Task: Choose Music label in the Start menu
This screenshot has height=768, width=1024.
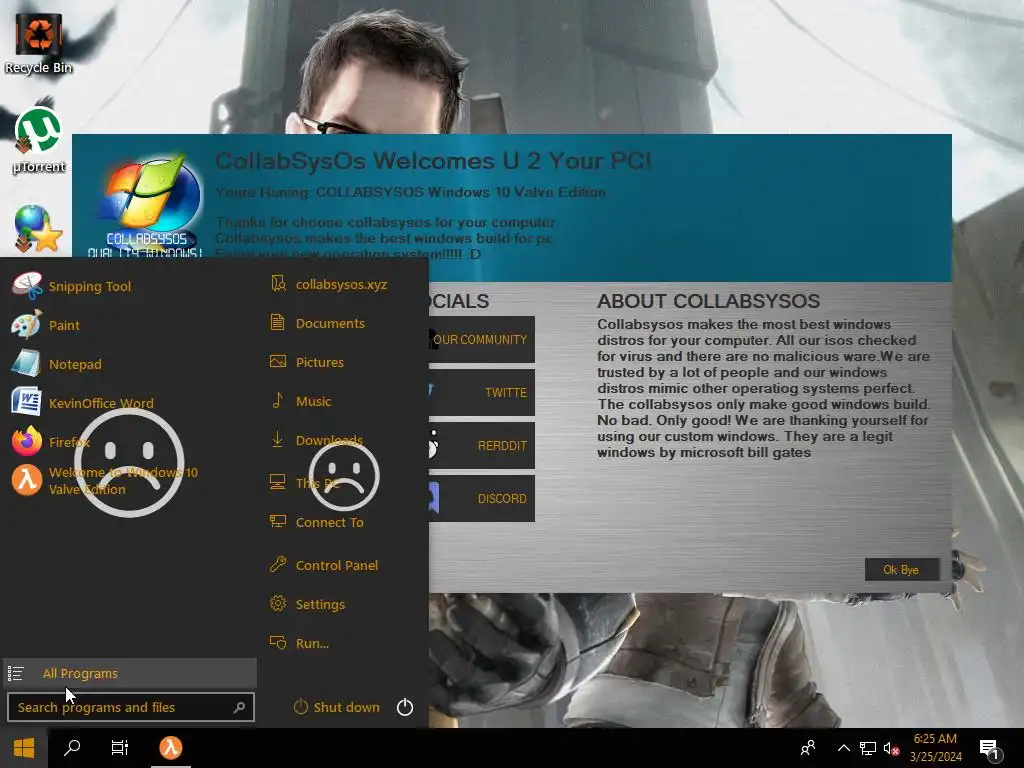Action: click(x=313, y=401)
